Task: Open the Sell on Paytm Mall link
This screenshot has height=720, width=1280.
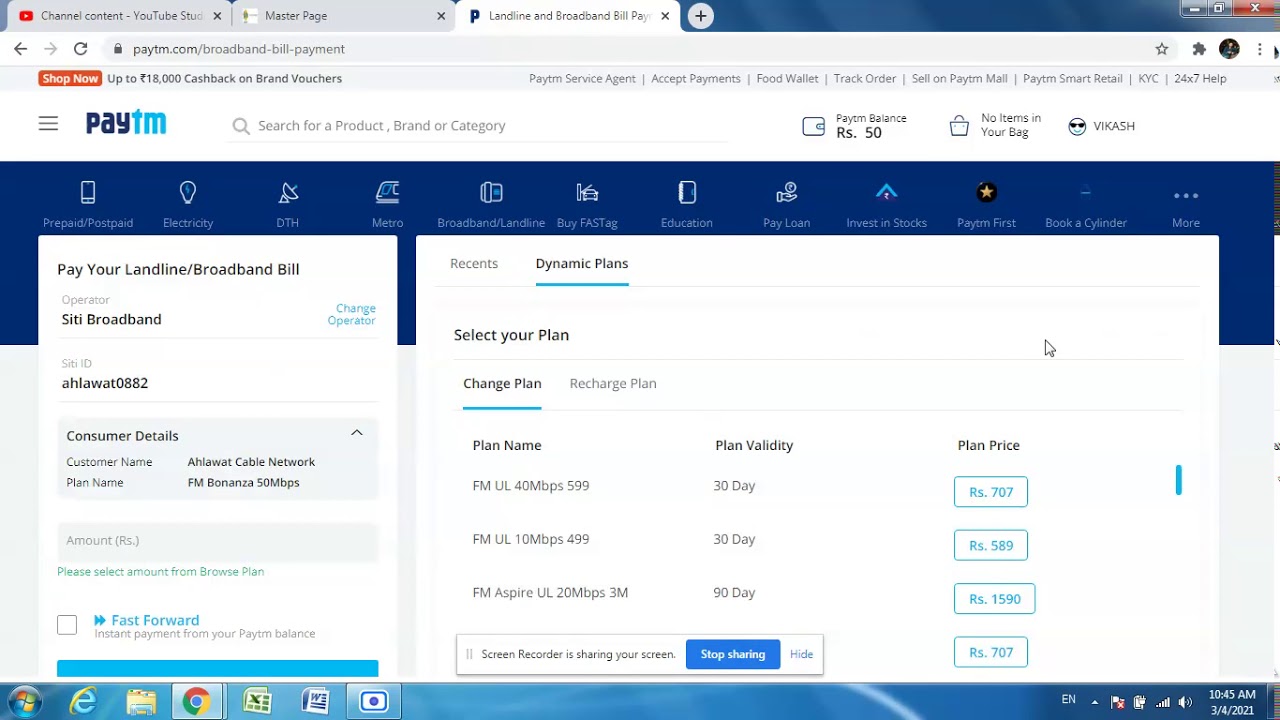Action: 960,78
